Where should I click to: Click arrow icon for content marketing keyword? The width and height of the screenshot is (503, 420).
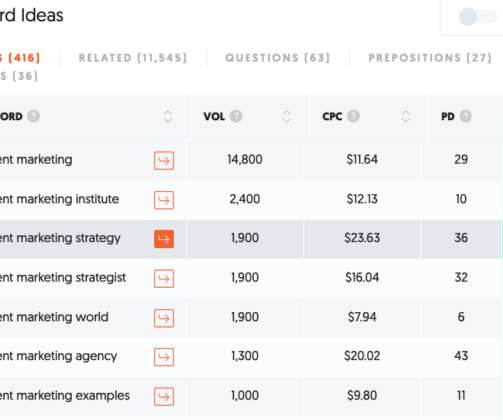pyautogui.click(x=164, y=160)
